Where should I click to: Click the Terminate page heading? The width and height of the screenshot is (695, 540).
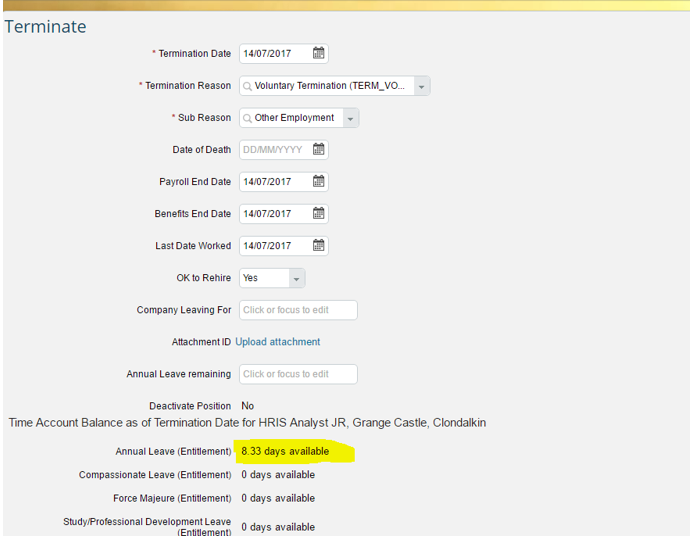tap(46, 27)
